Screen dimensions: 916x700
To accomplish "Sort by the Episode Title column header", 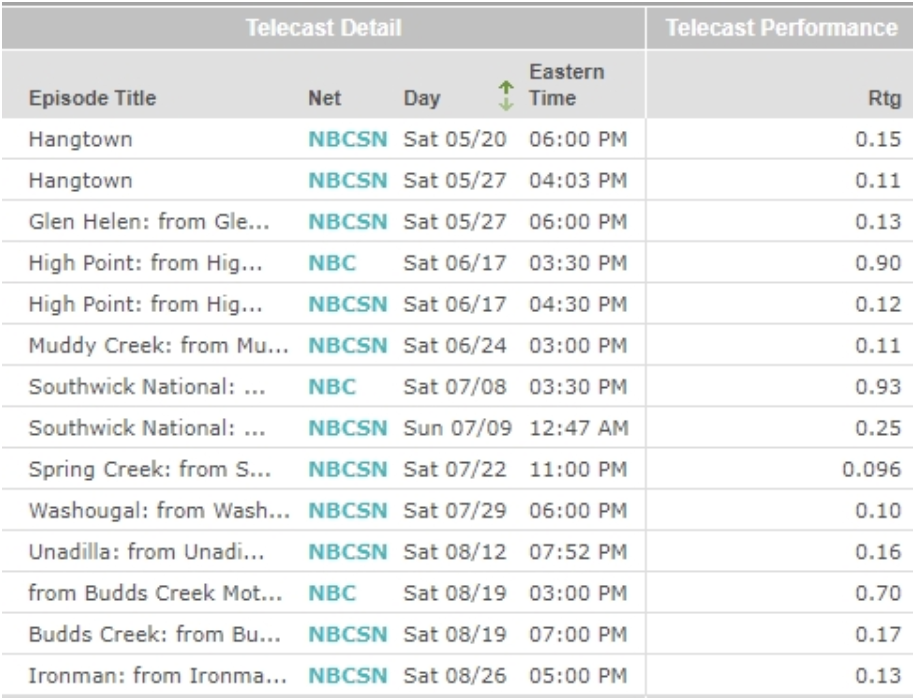I will tap(93, 99).
